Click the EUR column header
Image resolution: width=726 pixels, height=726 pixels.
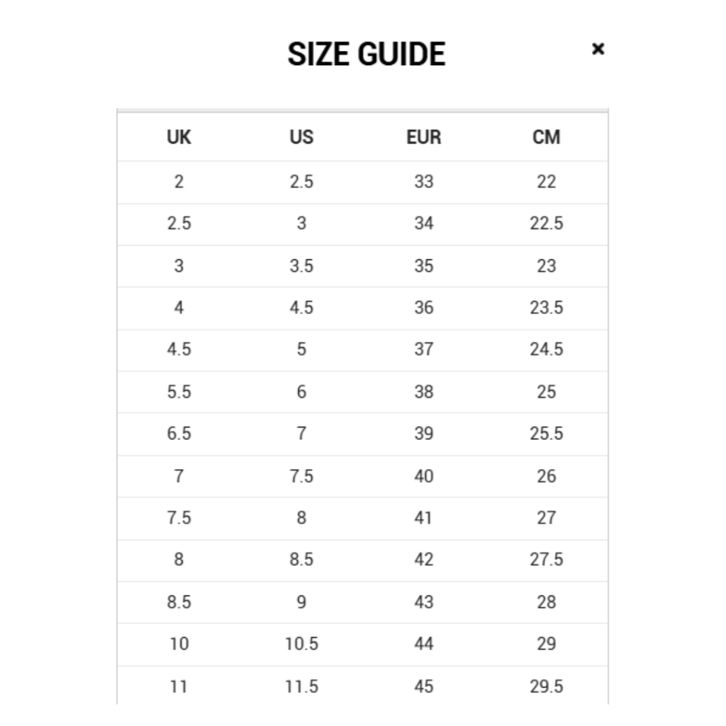pyautogui.click(x=424, y=137)
